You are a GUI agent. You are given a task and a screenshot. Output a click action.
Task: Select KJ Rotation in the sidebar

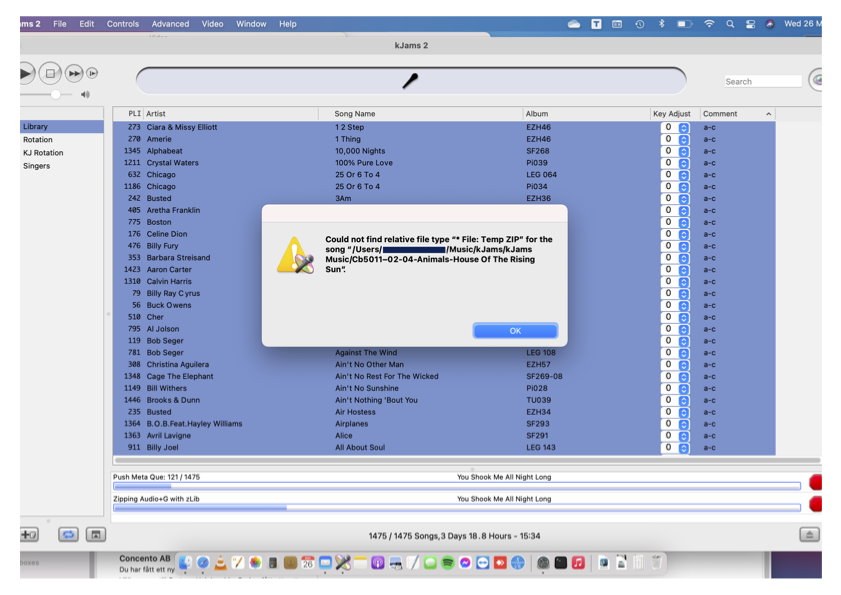tap(43, 153)
